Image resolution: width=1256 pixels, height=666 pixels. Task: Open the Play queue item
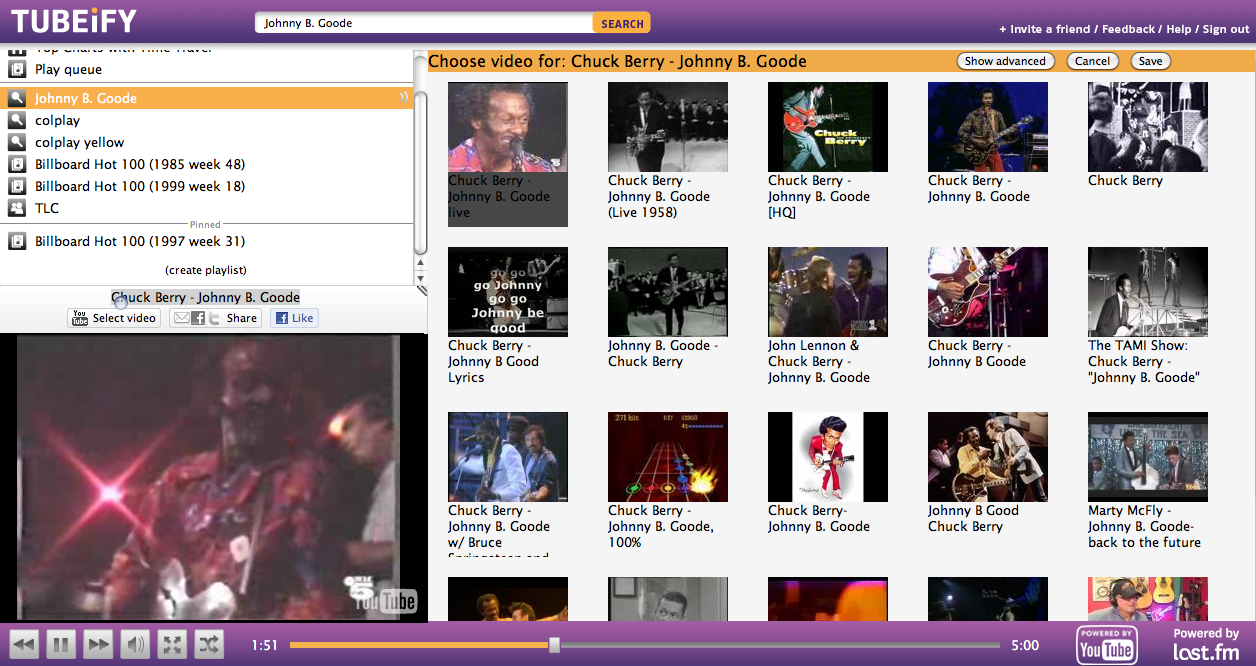coord(68,69)
